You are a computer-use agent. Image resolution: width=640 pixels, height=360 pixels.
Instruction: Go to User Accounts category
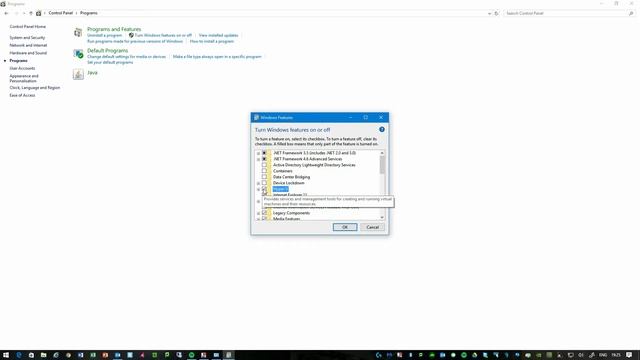(22, 68)
